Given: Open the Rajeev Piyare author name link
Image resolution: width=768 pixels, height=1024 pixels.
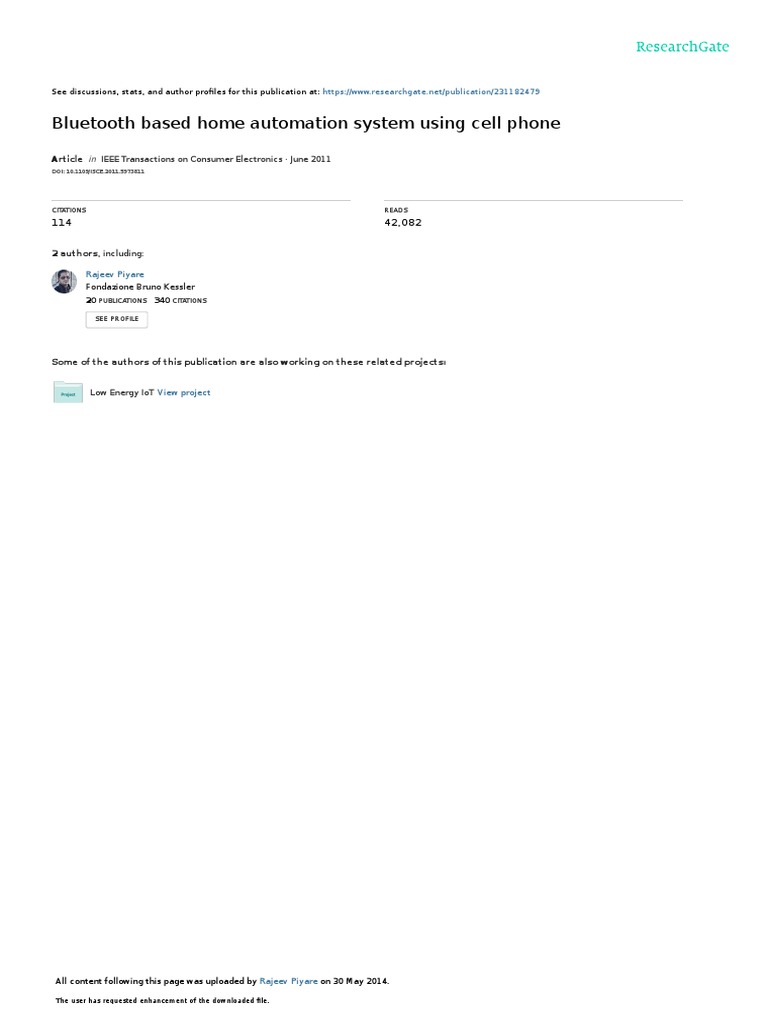Looking at the screenshot, I should pyautogui.click(x=115, y=274).
